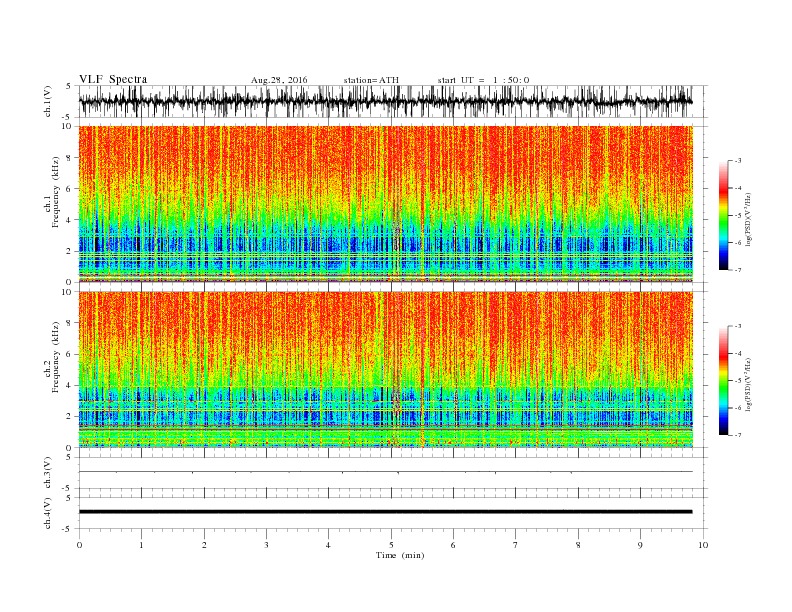Viewport: 792px width, 612px height.
Task: Click the "-3" tick on ch.2 colorbar
Action: pos(738,326)
